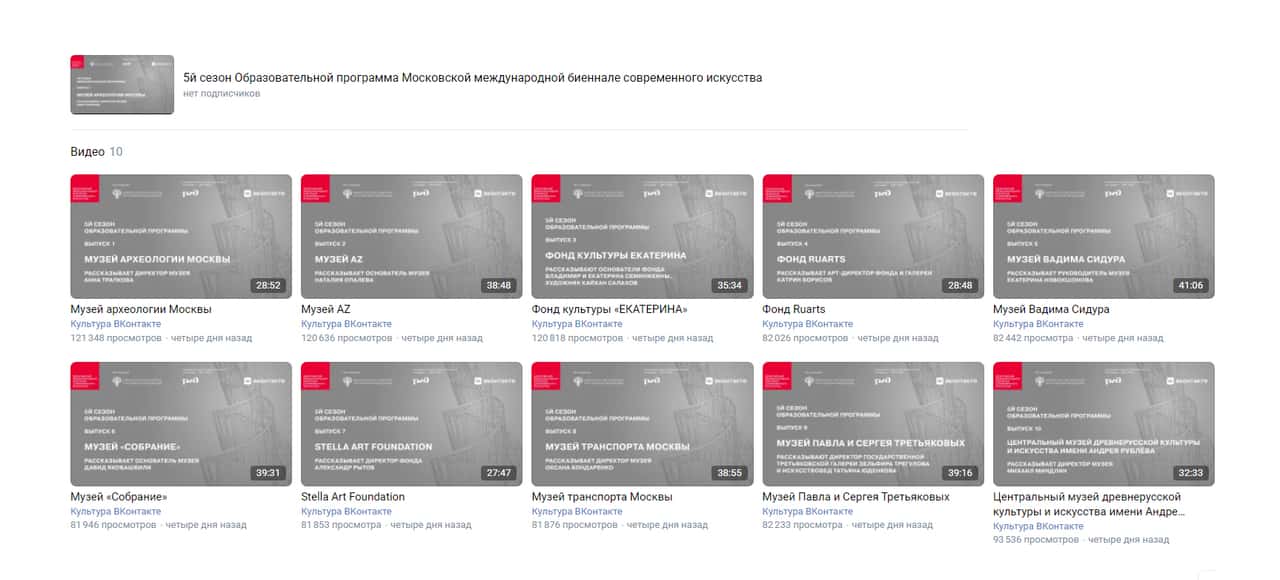Screen dimensions: 1280x580
Task: Click the Stella Art Foundation title link
Action: point(353,497)
